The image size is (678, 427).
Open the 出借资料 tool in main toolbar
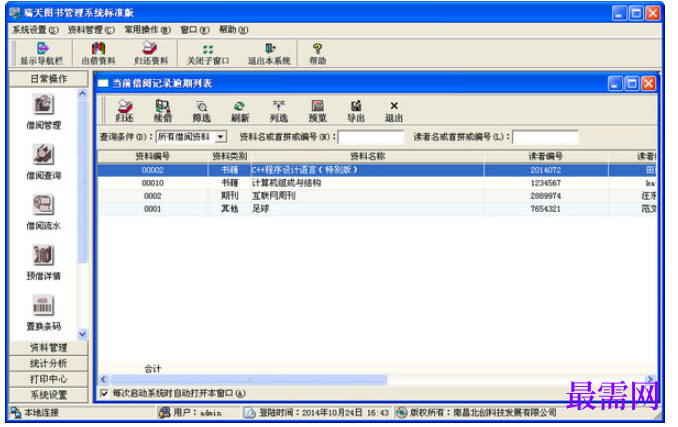tap(99, 48)
